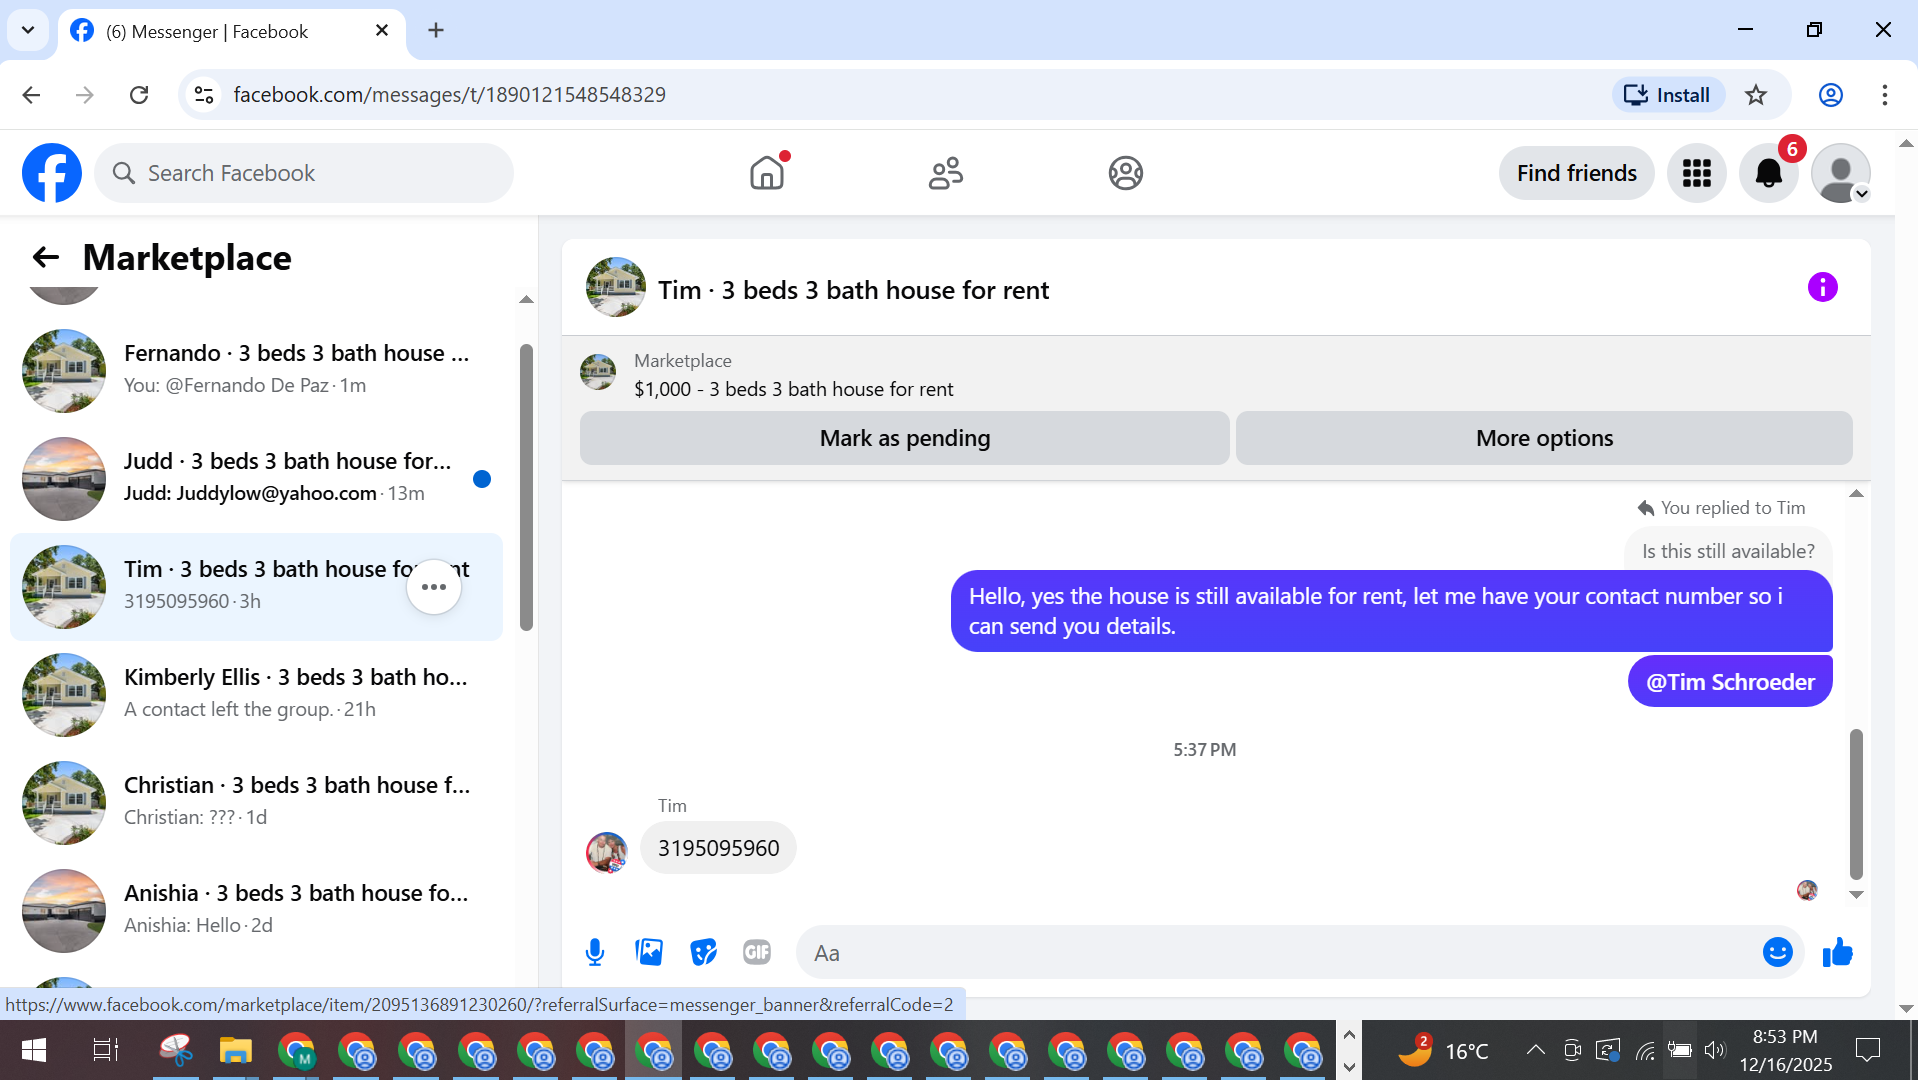The width and height of the screenshot is (1918, 1080).
Task: Open the Chrome three-dot menu
Action: click(1885, 95)
